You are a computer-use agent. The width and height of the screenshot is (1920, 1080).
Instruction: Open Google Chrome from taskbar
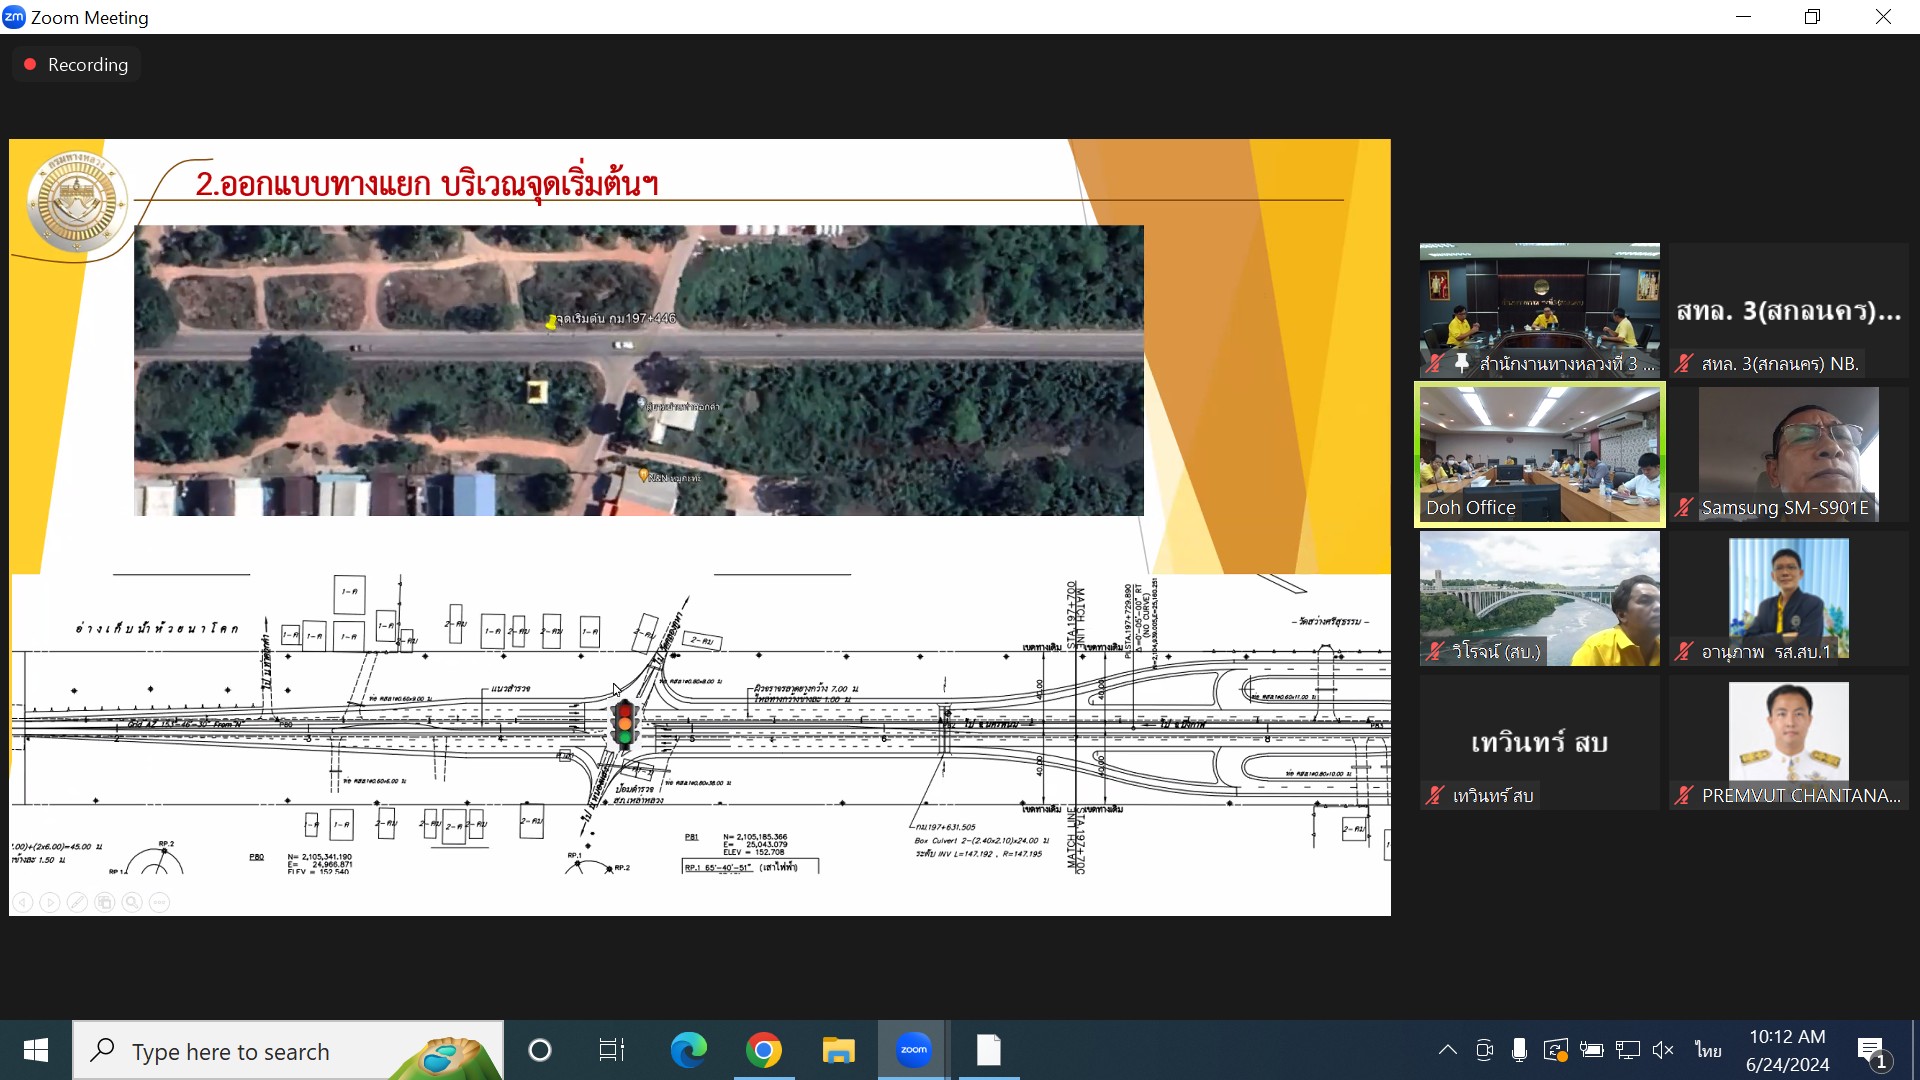point(764,1050)
